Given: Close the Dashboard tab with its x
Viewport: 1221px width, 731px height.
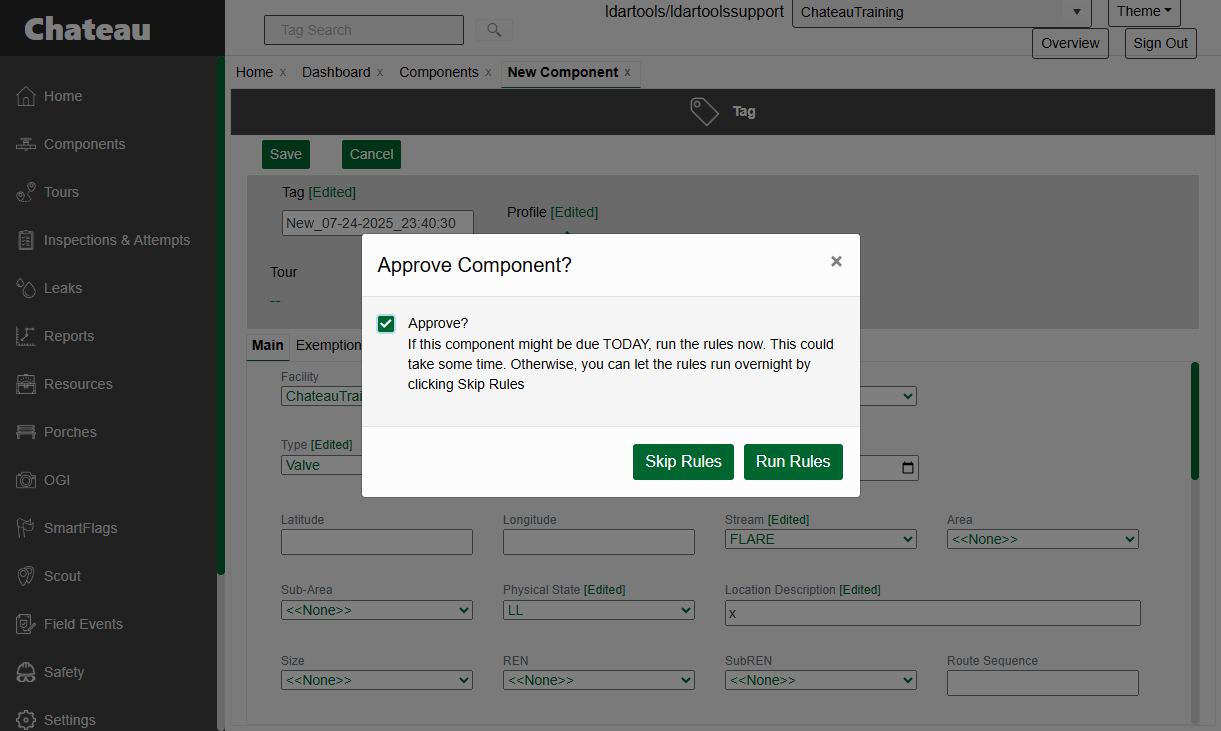Looking at the screenshot, I should click(380, 72).
